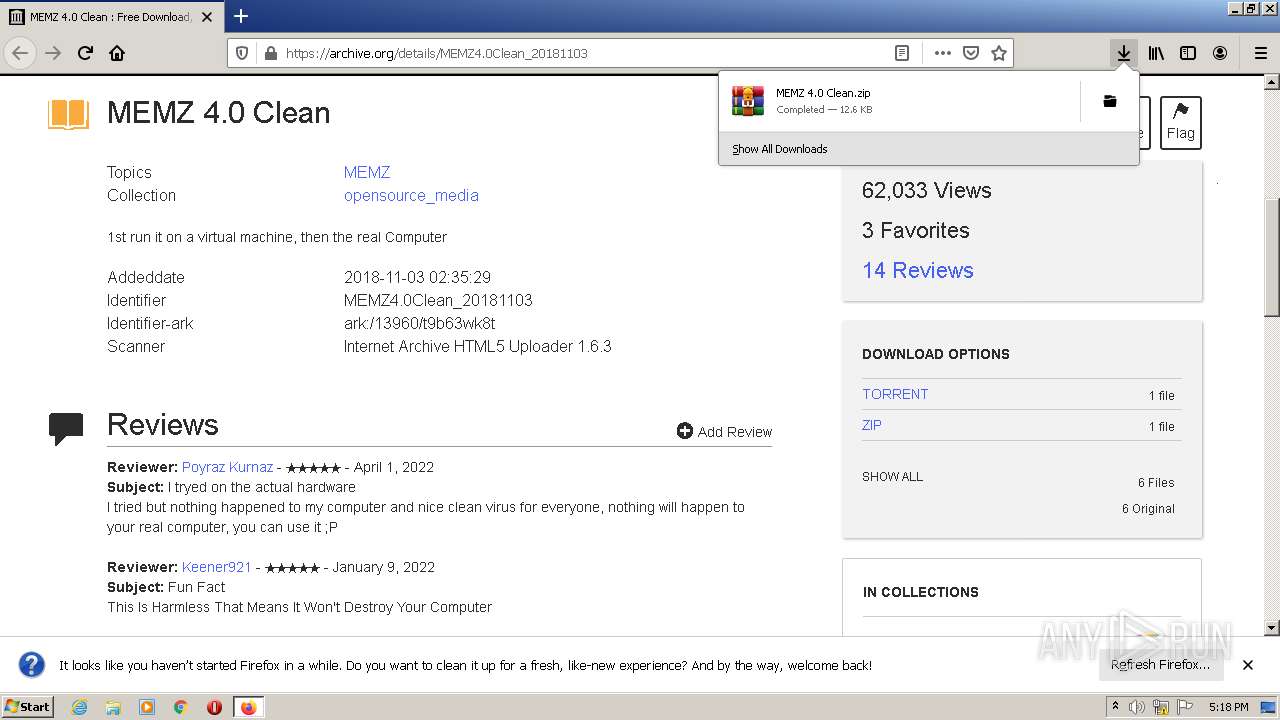Click the speech bubble Reviews icon
This screenshot has height=720, width=1280.
[x=66, y=428]
